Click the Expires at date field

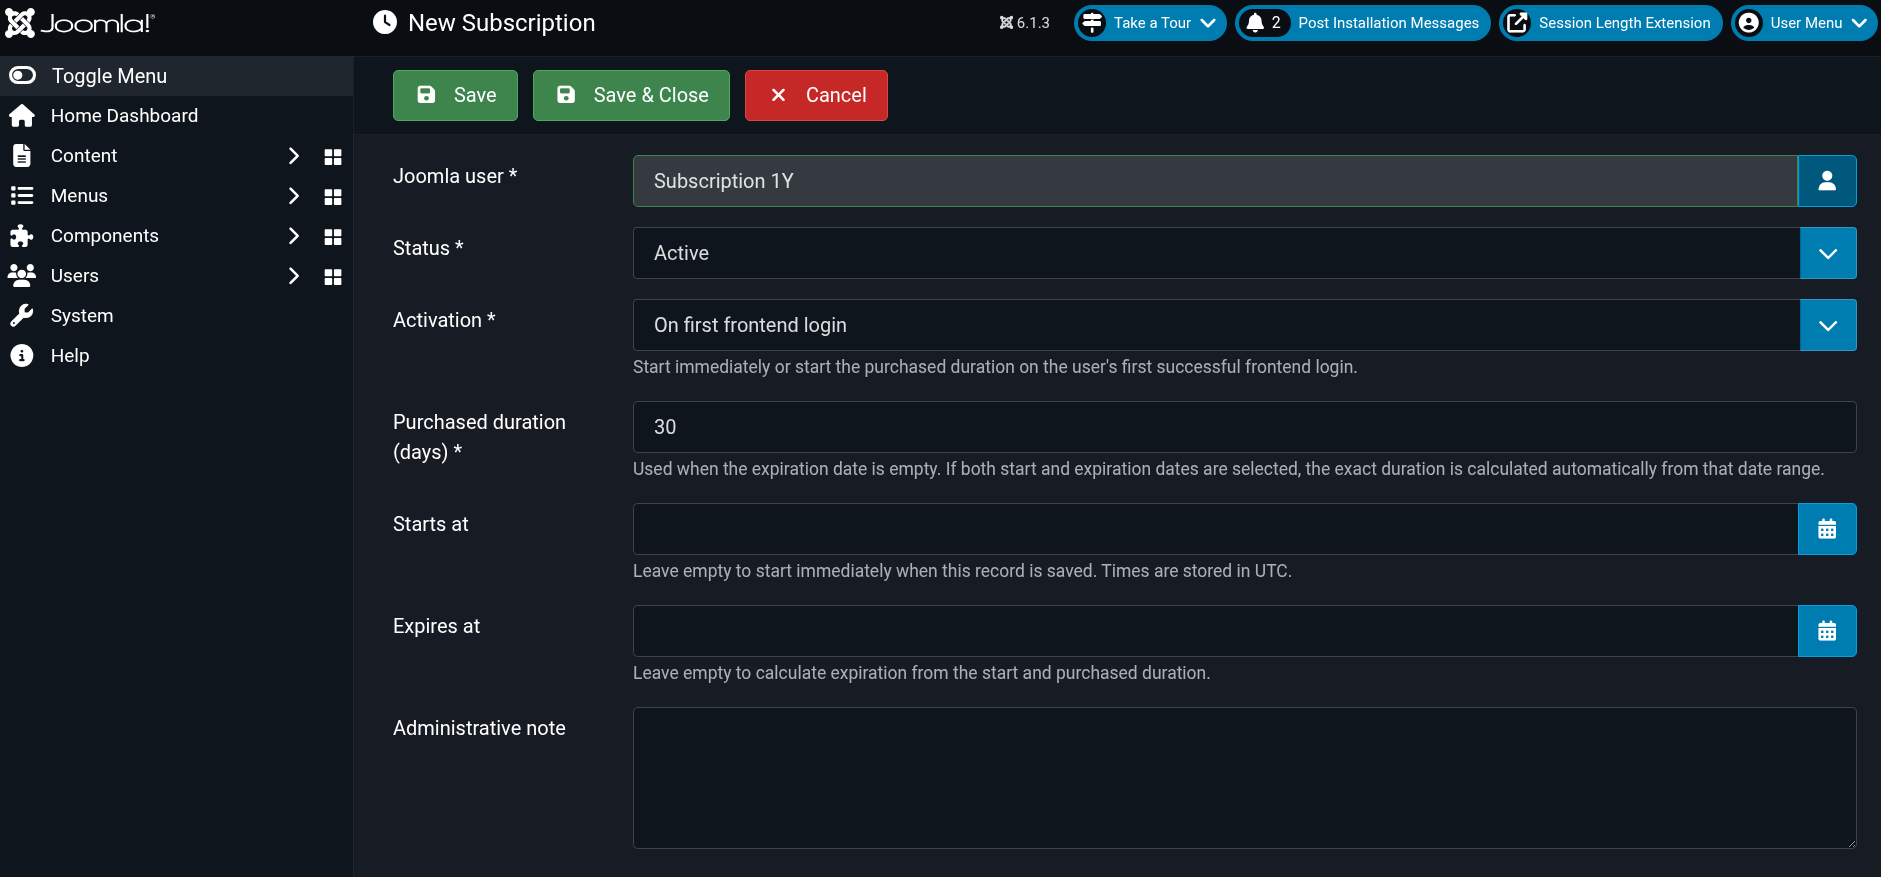pyautogui.click(x=1215, y=631)
